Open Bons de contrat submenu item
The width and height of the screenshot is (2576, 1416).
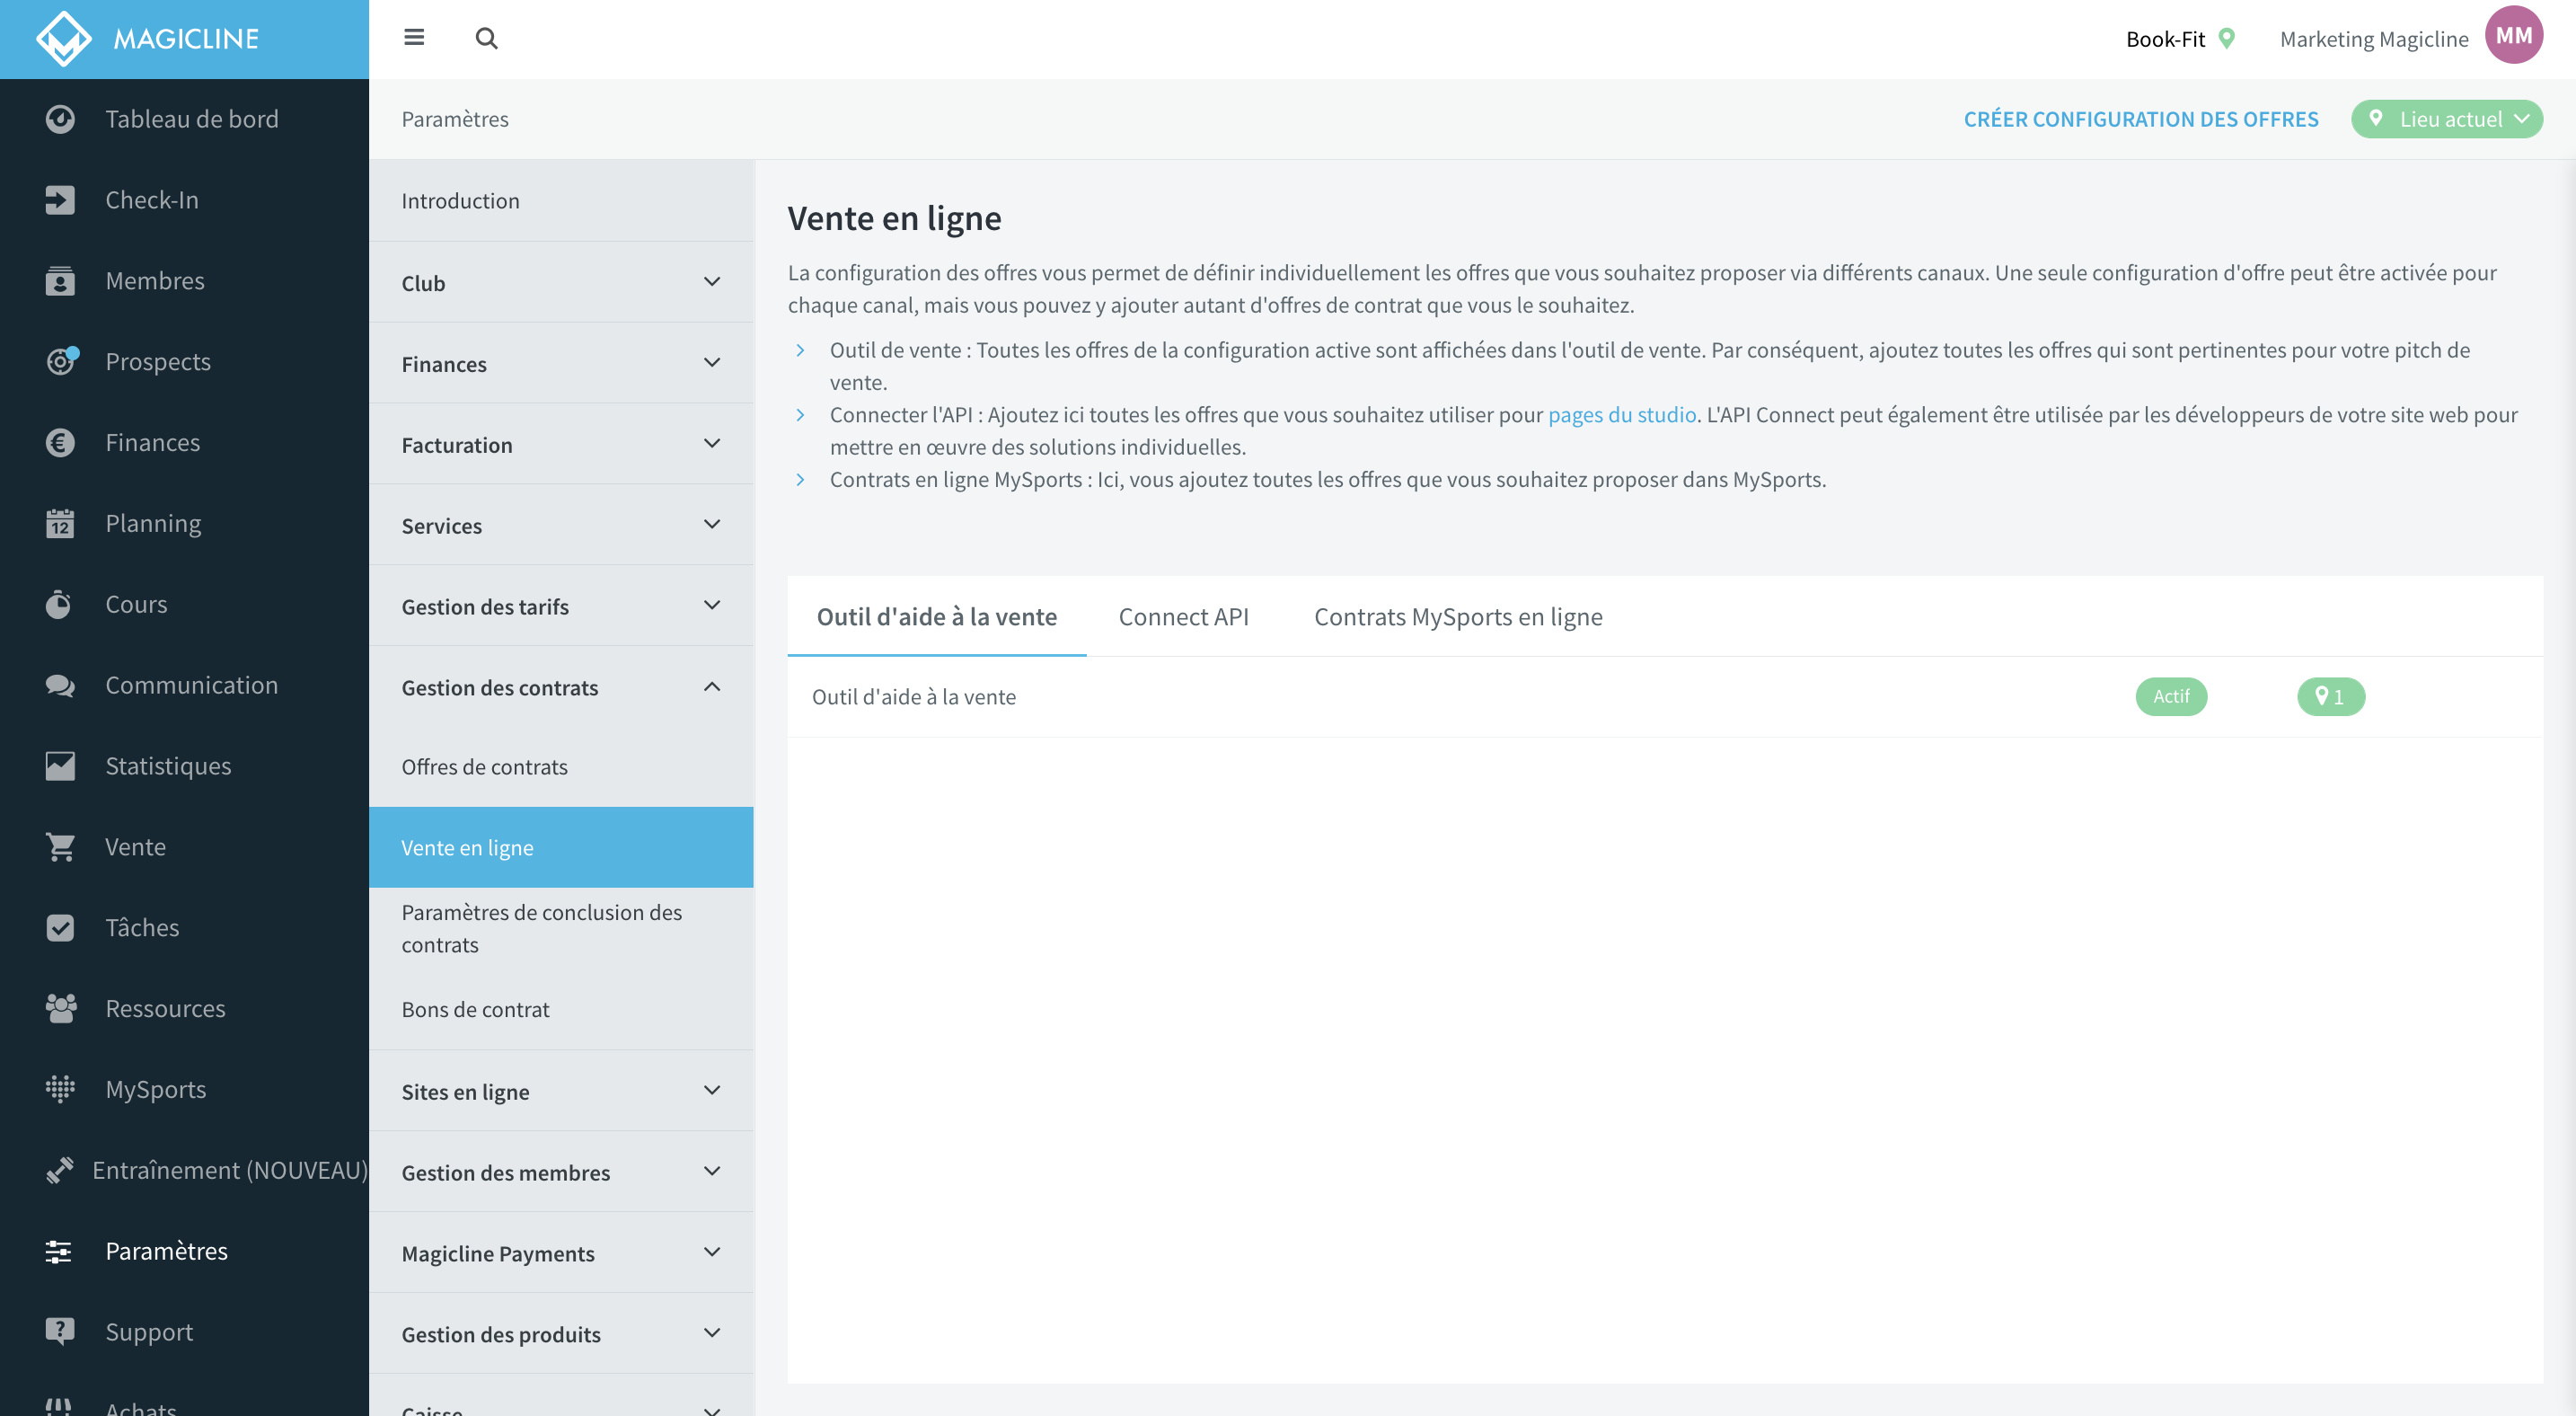[561, 1009]
